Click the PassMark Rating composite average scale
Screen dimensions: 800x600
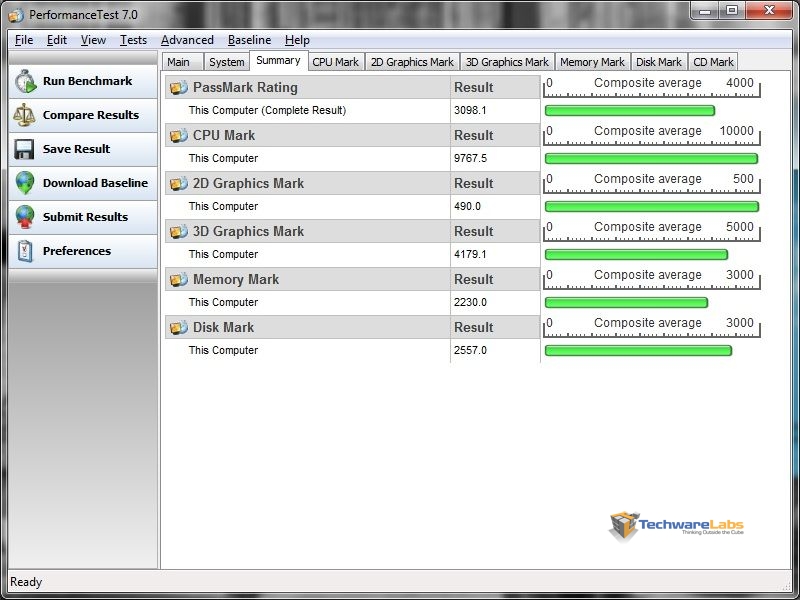(x=652, y=87)
